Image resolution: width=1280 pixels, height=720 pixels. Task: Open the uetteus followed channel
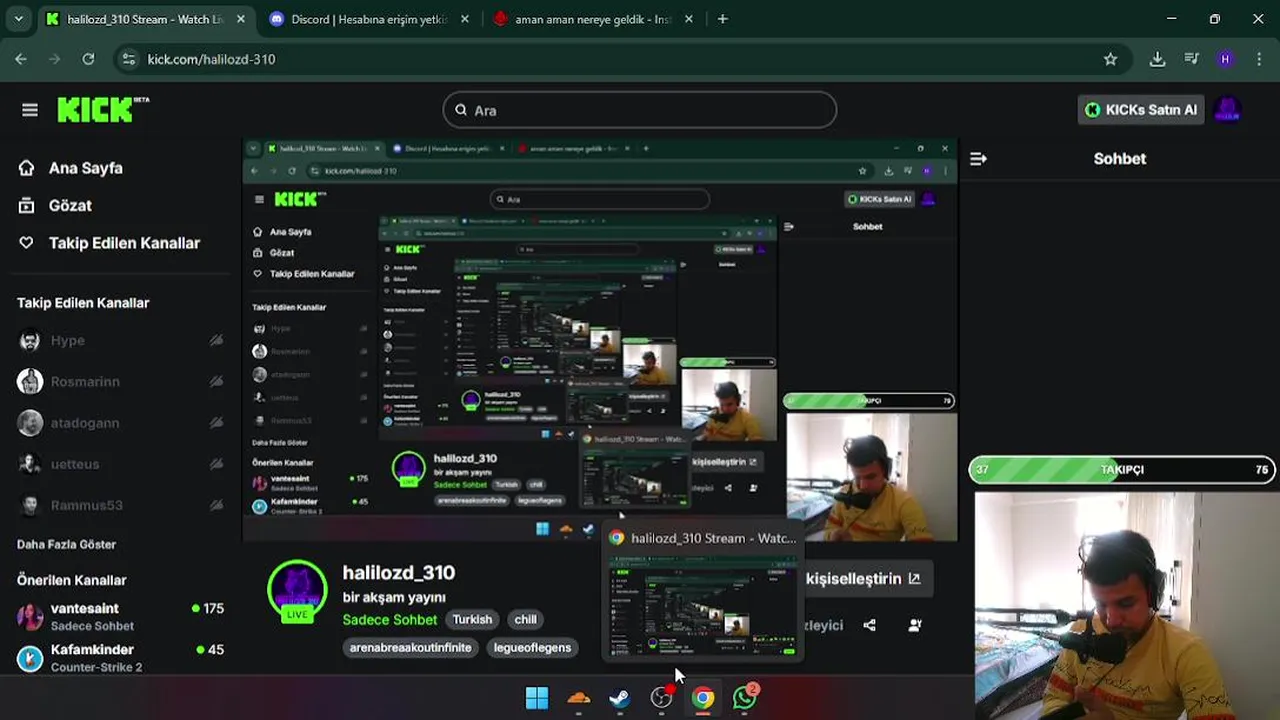[120, 464]
